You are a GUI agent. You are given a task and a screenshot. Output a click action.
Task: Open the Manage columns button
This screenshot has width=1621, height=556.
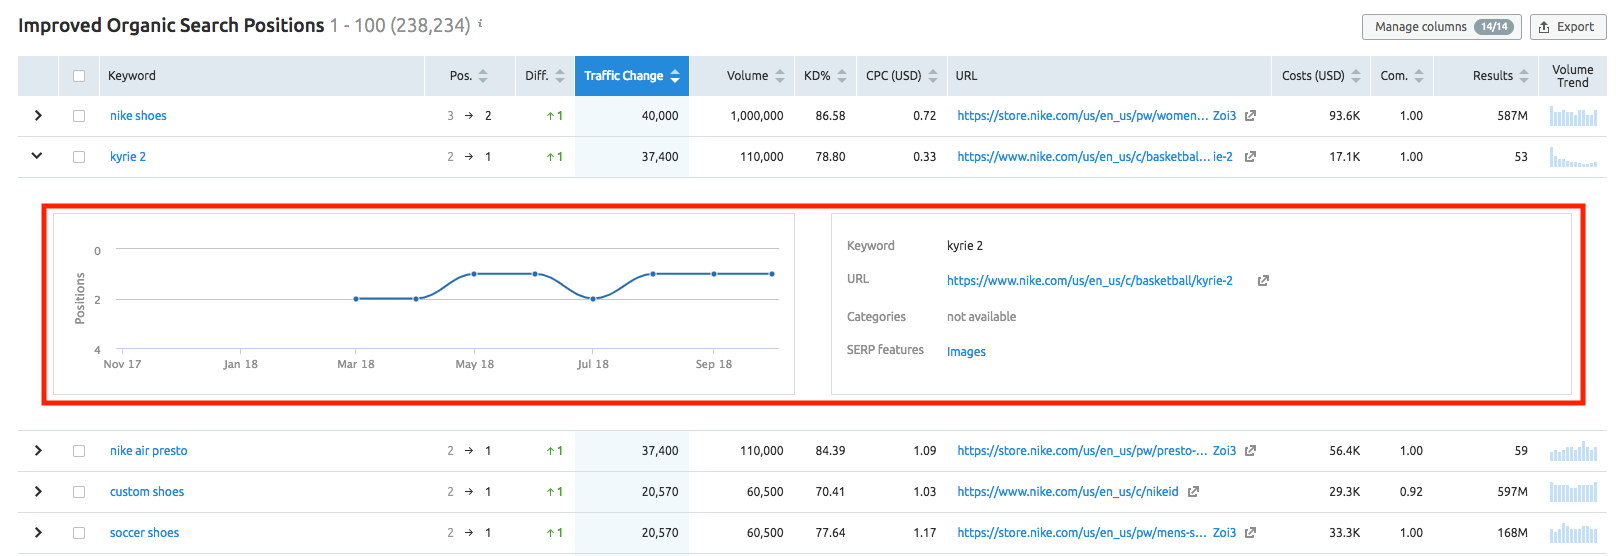(x=1442, y=27)
